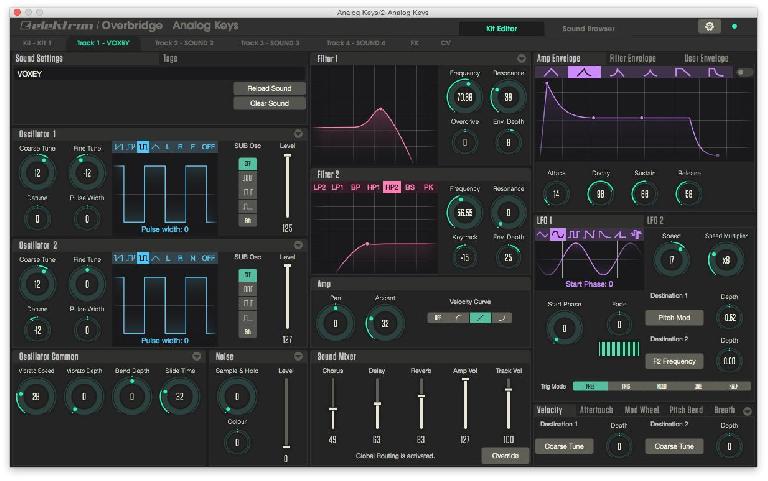Click the Override button in Sound Mixer

pos(505,456)
